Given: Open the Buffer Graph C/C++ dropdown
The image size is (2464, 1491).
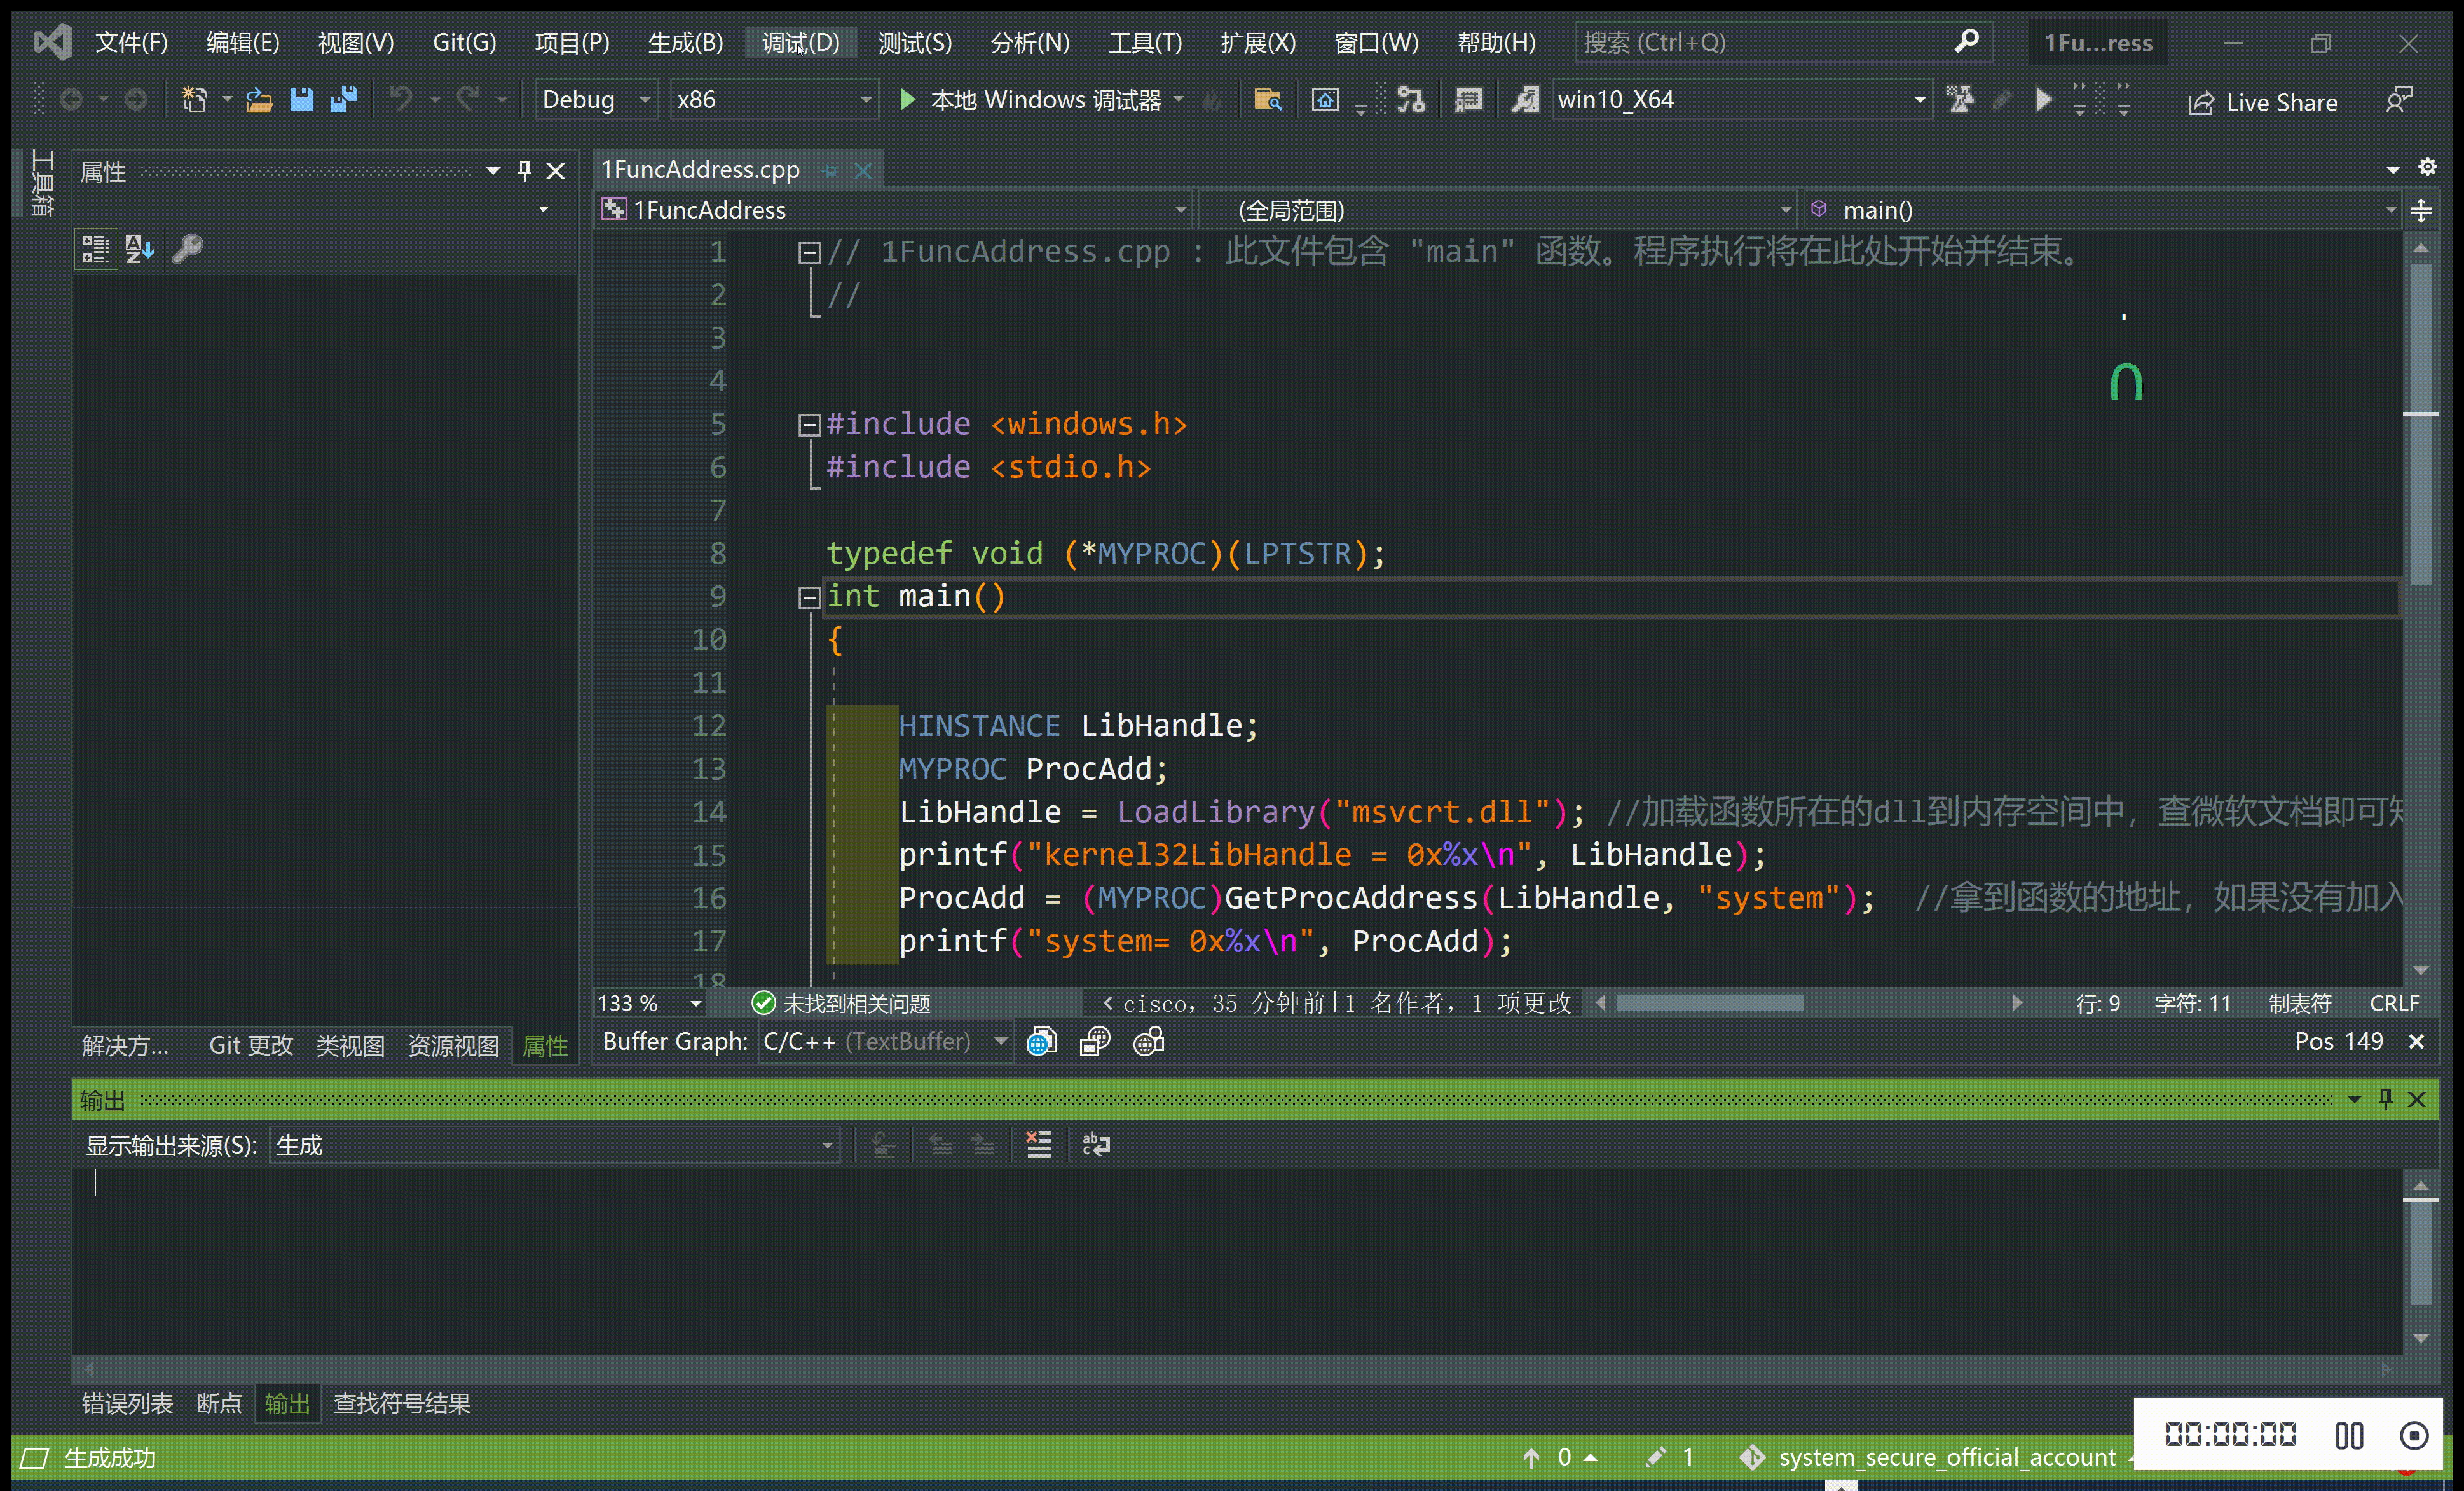Looking at the screenshot, I should pyautogui.click(x=885, y=1042).
